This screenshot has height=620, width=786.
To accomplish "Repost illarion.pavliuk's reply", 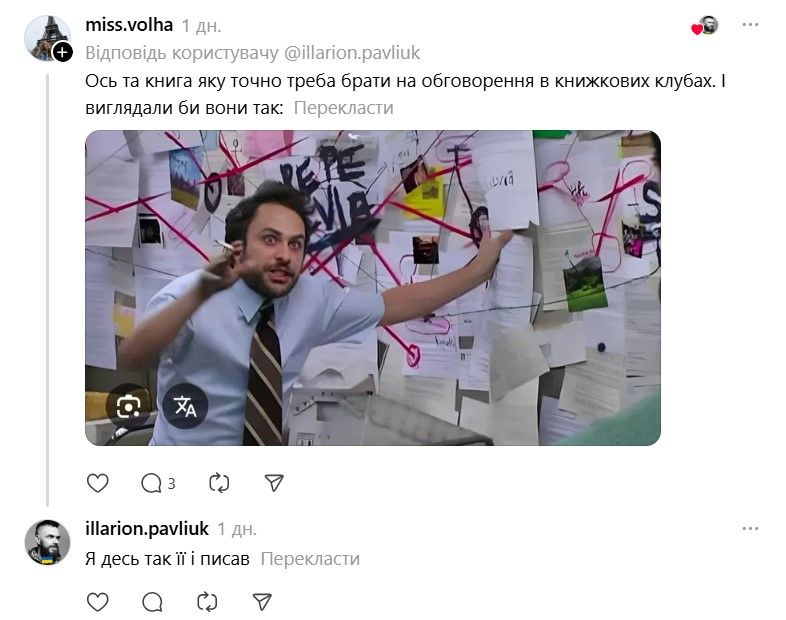I will tap(207, 601).
